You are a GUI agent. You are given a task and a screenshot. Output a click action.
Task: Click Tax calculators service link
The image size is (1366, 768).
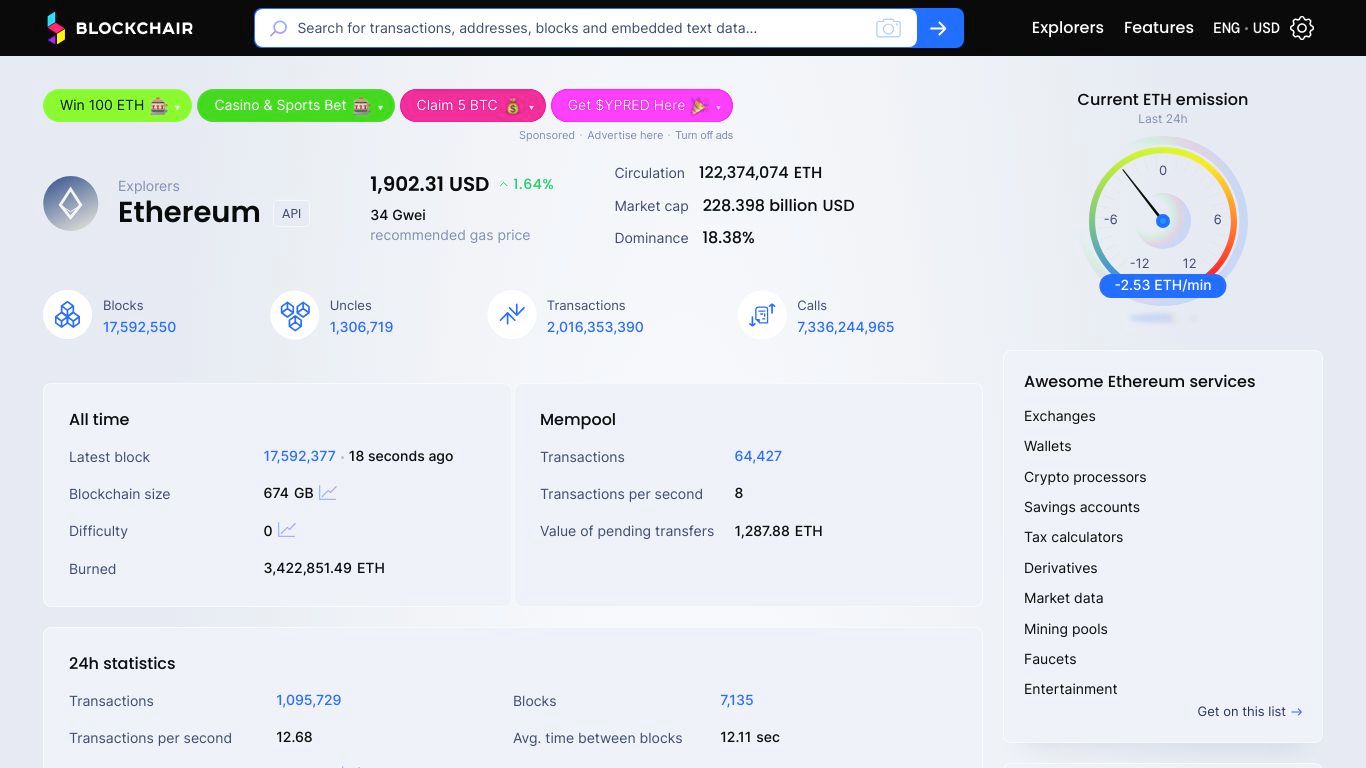[1073, 537]
